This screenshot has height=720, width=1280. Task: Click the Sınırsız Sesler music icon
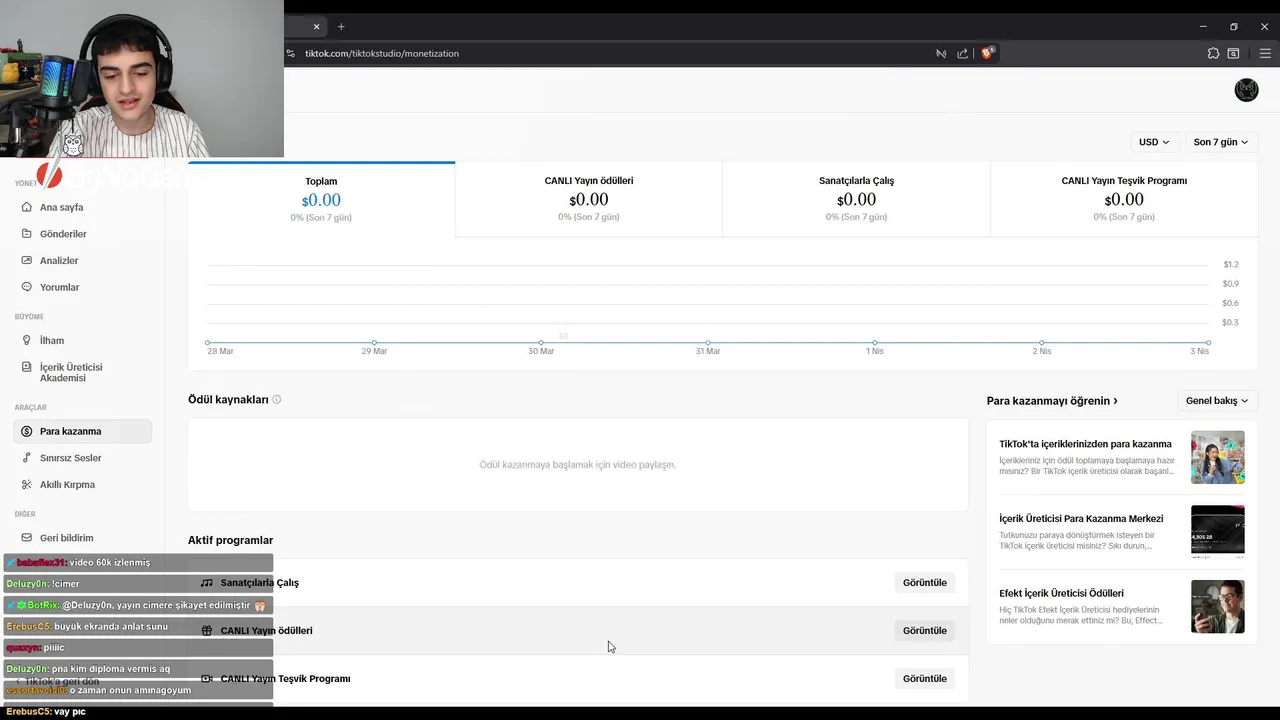coord(27,458)
